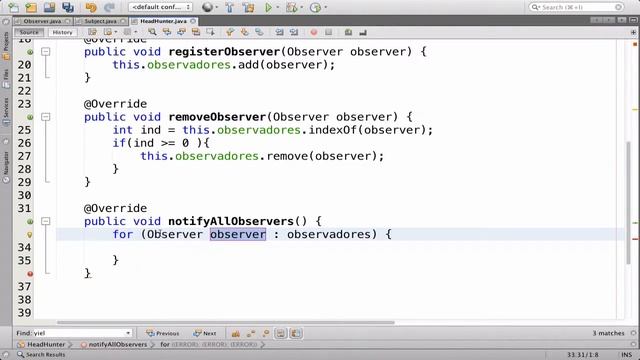Click the Shift Line Left icon
Viewport: 640px width, 360px height.
point(279,32)
